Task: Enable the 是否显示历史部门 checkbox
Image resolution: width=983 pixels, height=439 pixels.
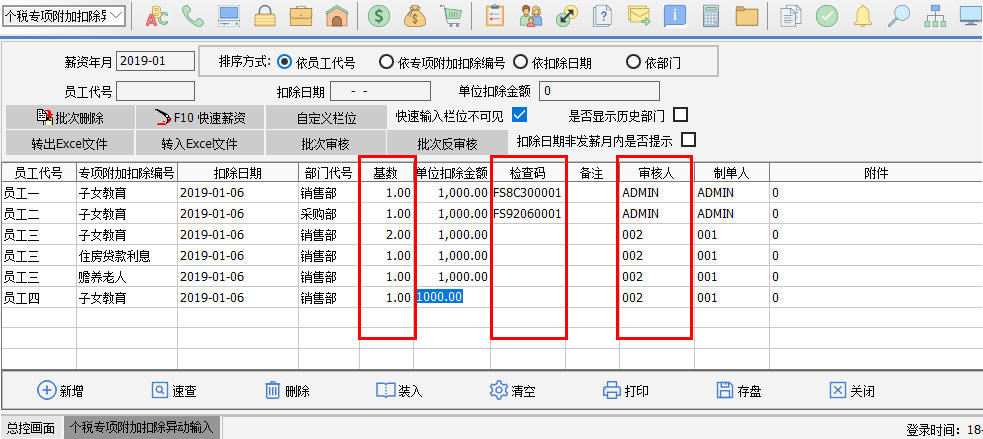Action: coord(681,114)
